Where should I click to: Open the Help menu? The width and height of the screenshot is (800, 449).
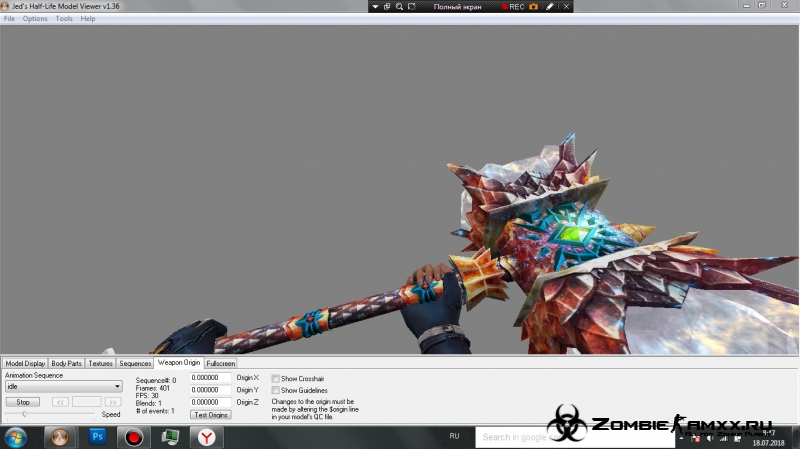[x=88, y=18]
